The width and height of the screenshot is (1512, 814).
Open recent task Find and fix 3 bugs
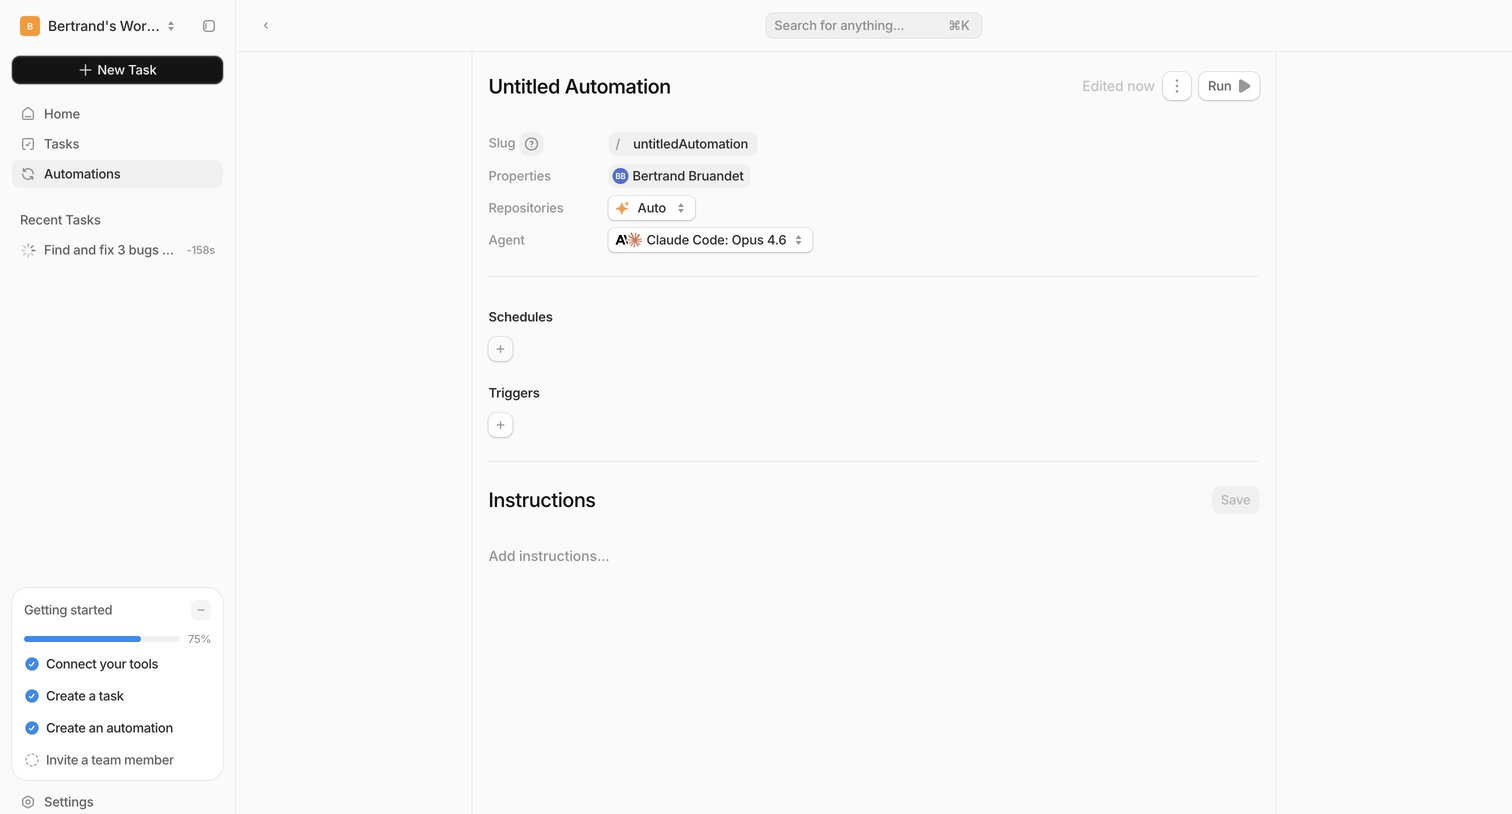click(x=118, y=250)
